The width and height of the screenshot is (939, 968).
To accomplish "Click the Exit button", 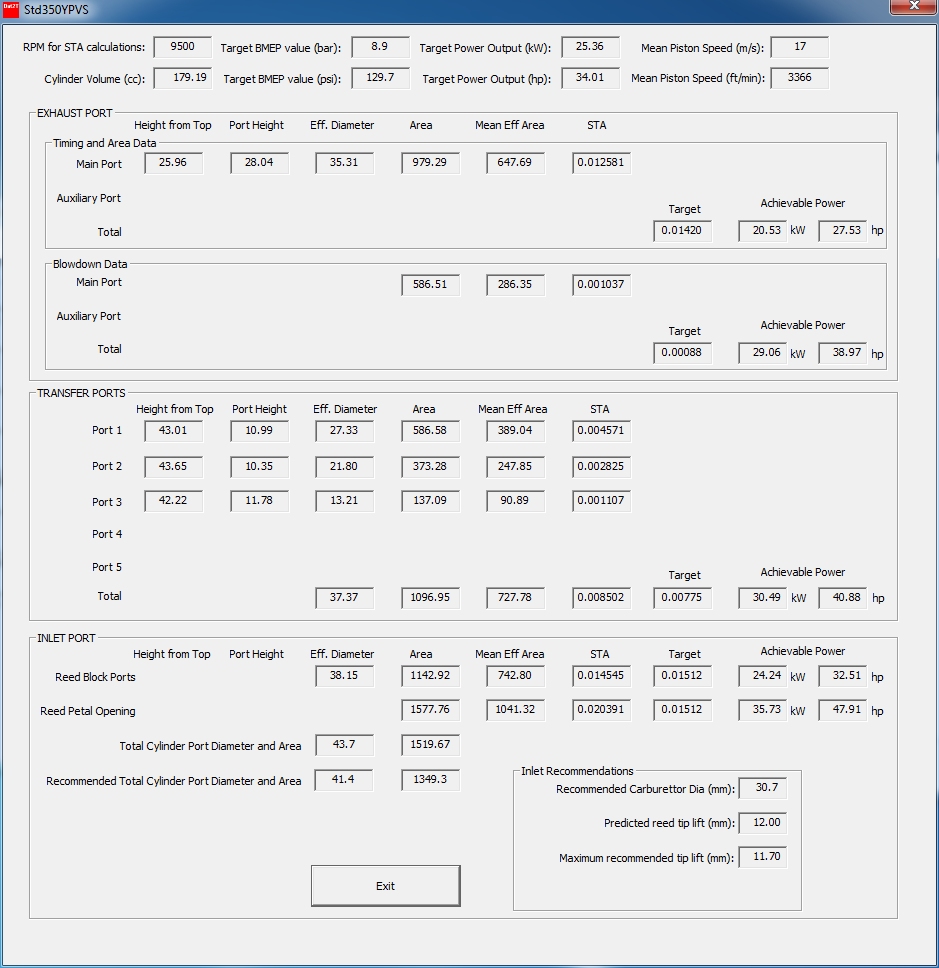I will [385, 886].
